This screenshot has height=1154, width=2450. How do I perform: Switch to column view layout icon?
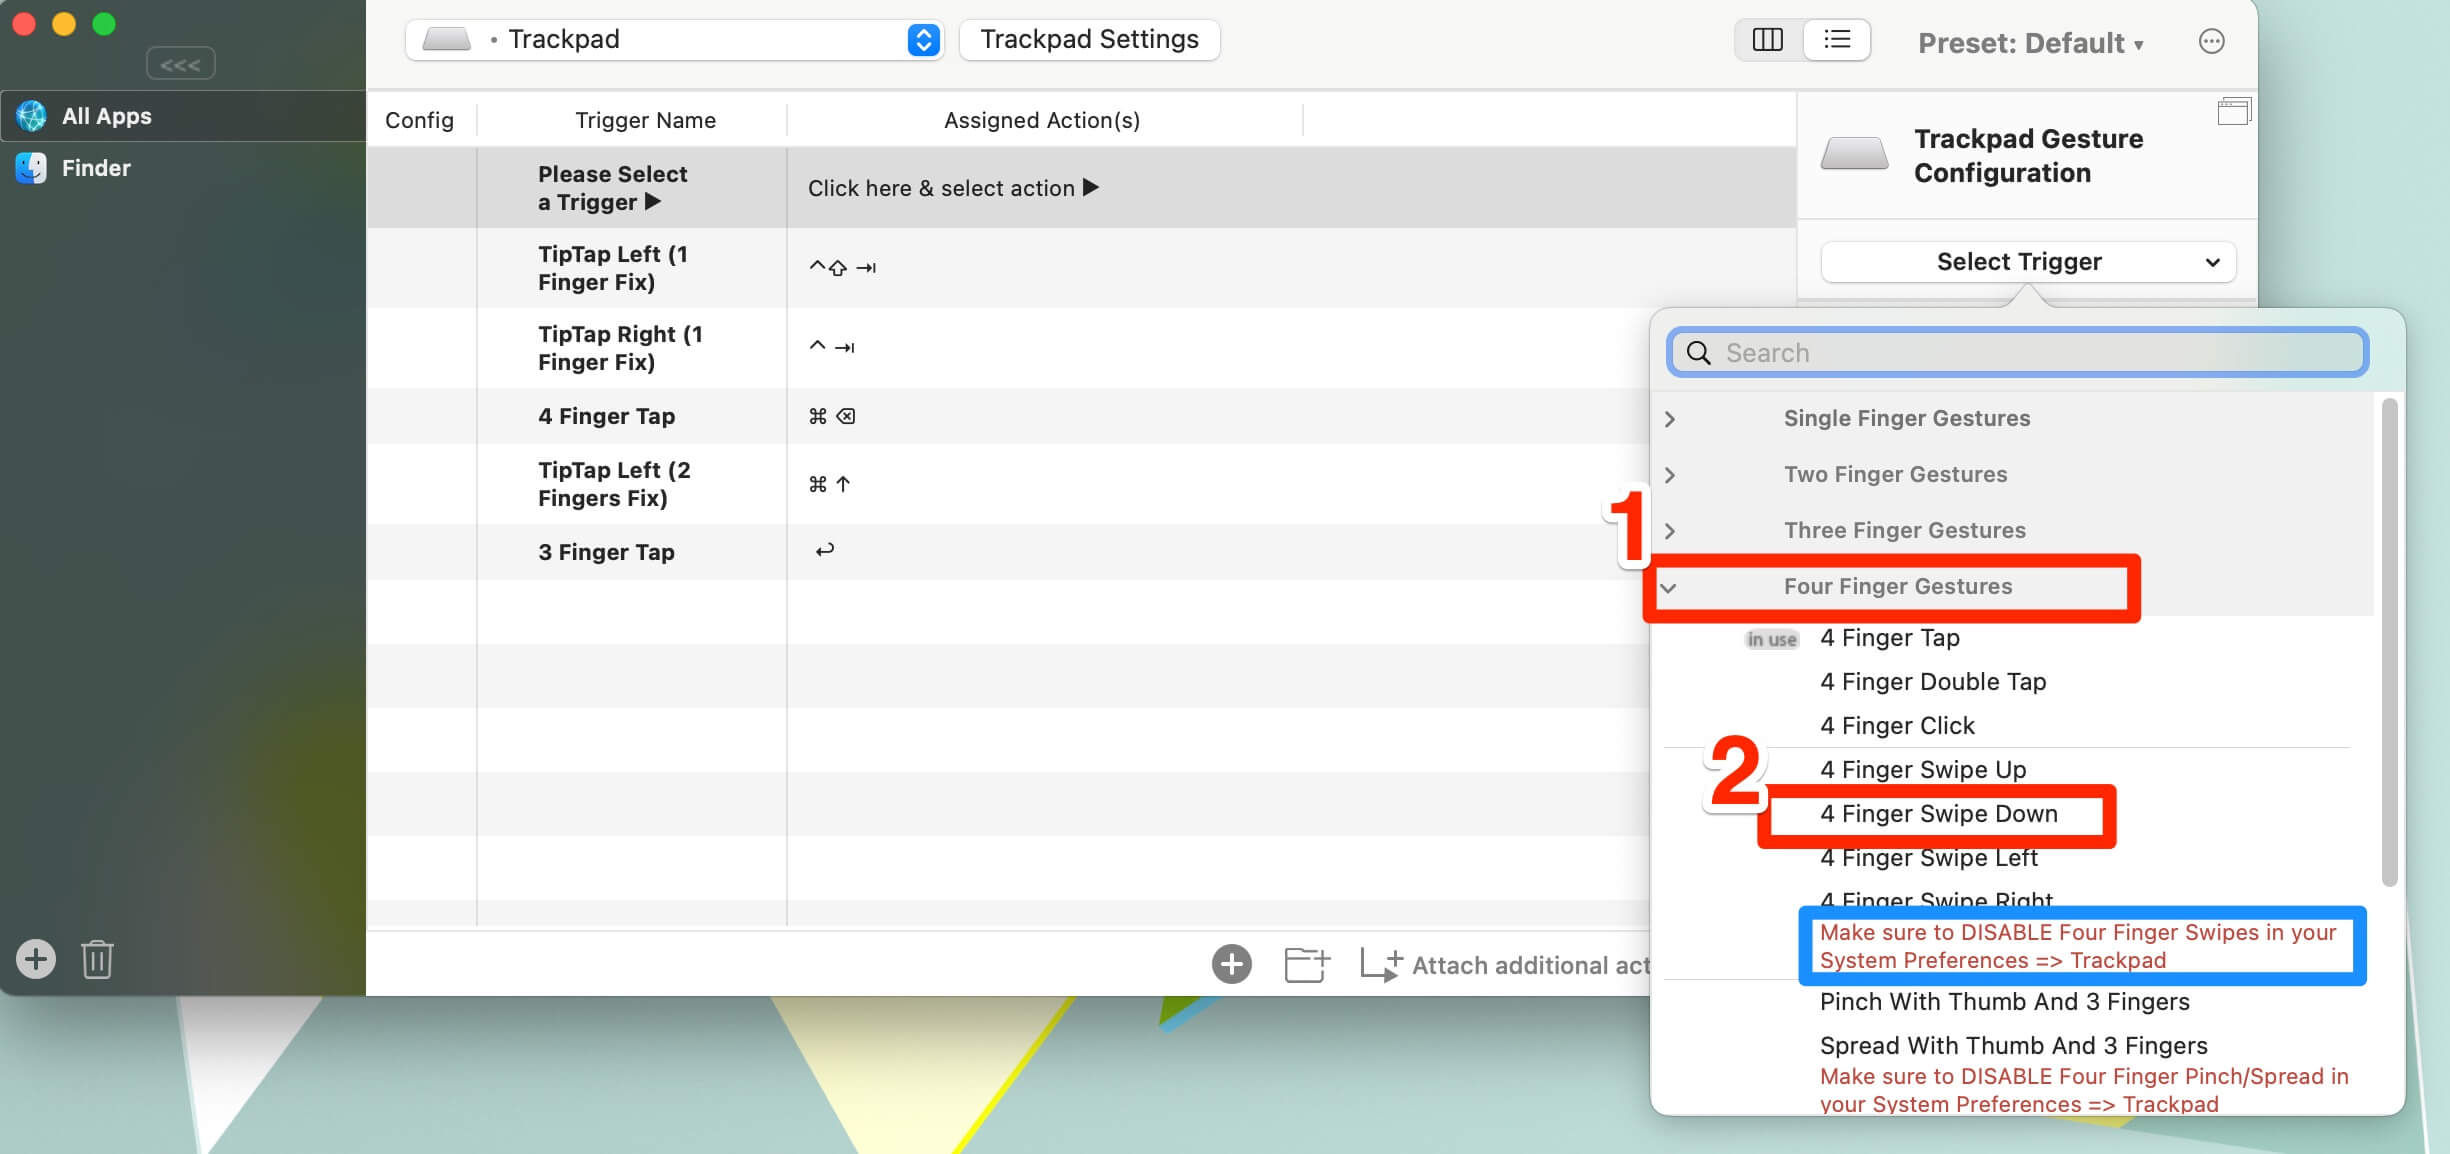tap(1767, 40)
